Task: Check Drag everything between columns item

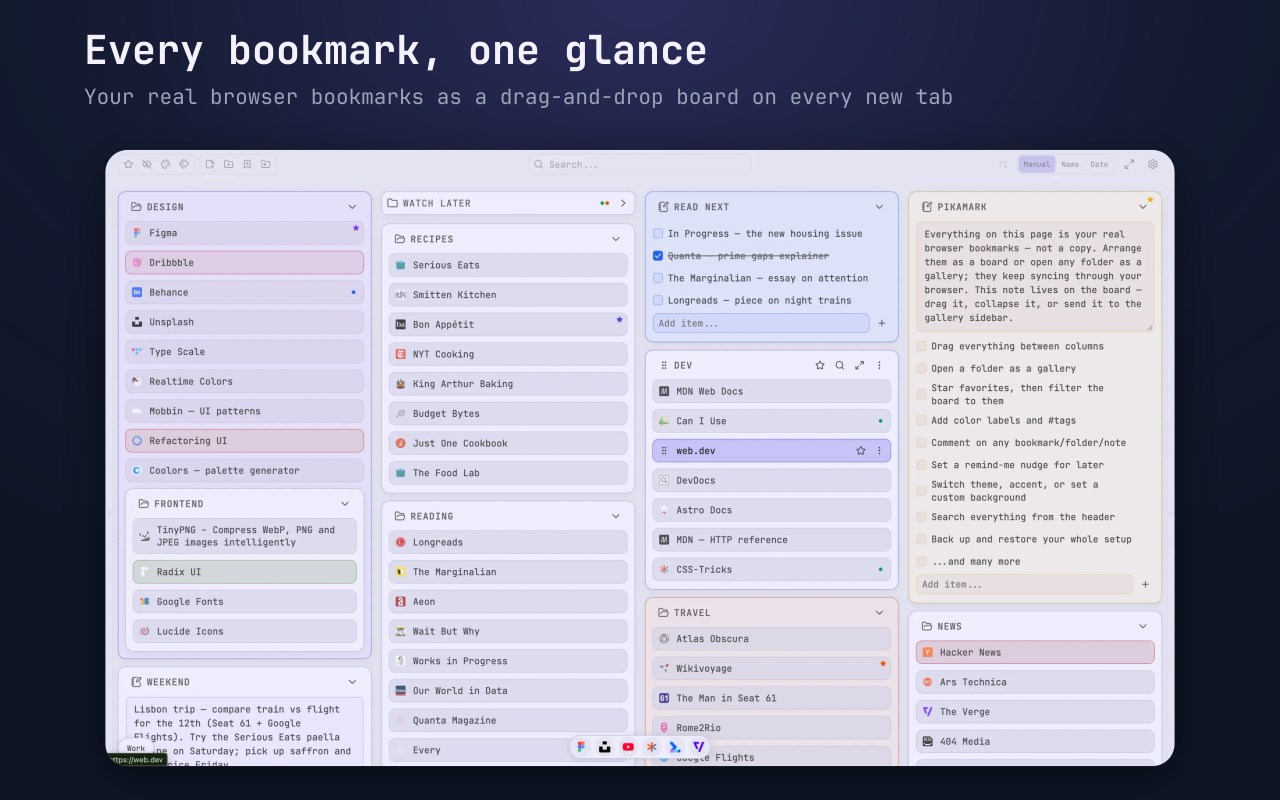Action: tap(922, 347)
